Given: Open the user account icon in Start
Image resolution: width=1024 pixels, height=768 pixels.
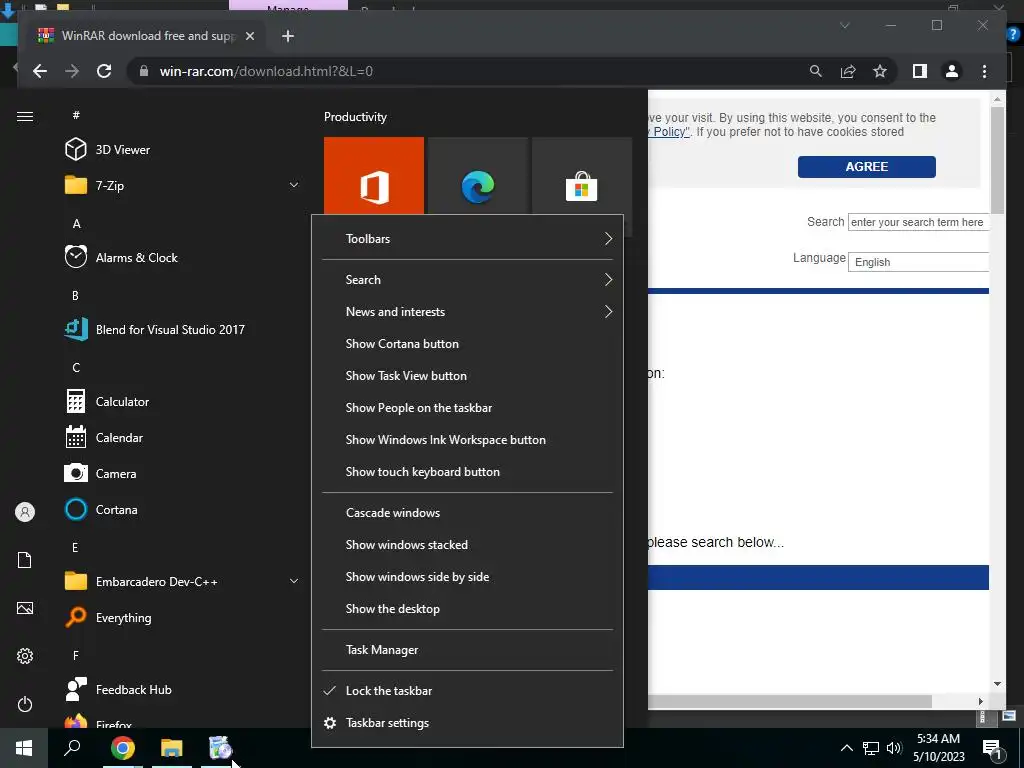Looking at the screenshot, I should (x=25, y=512).
